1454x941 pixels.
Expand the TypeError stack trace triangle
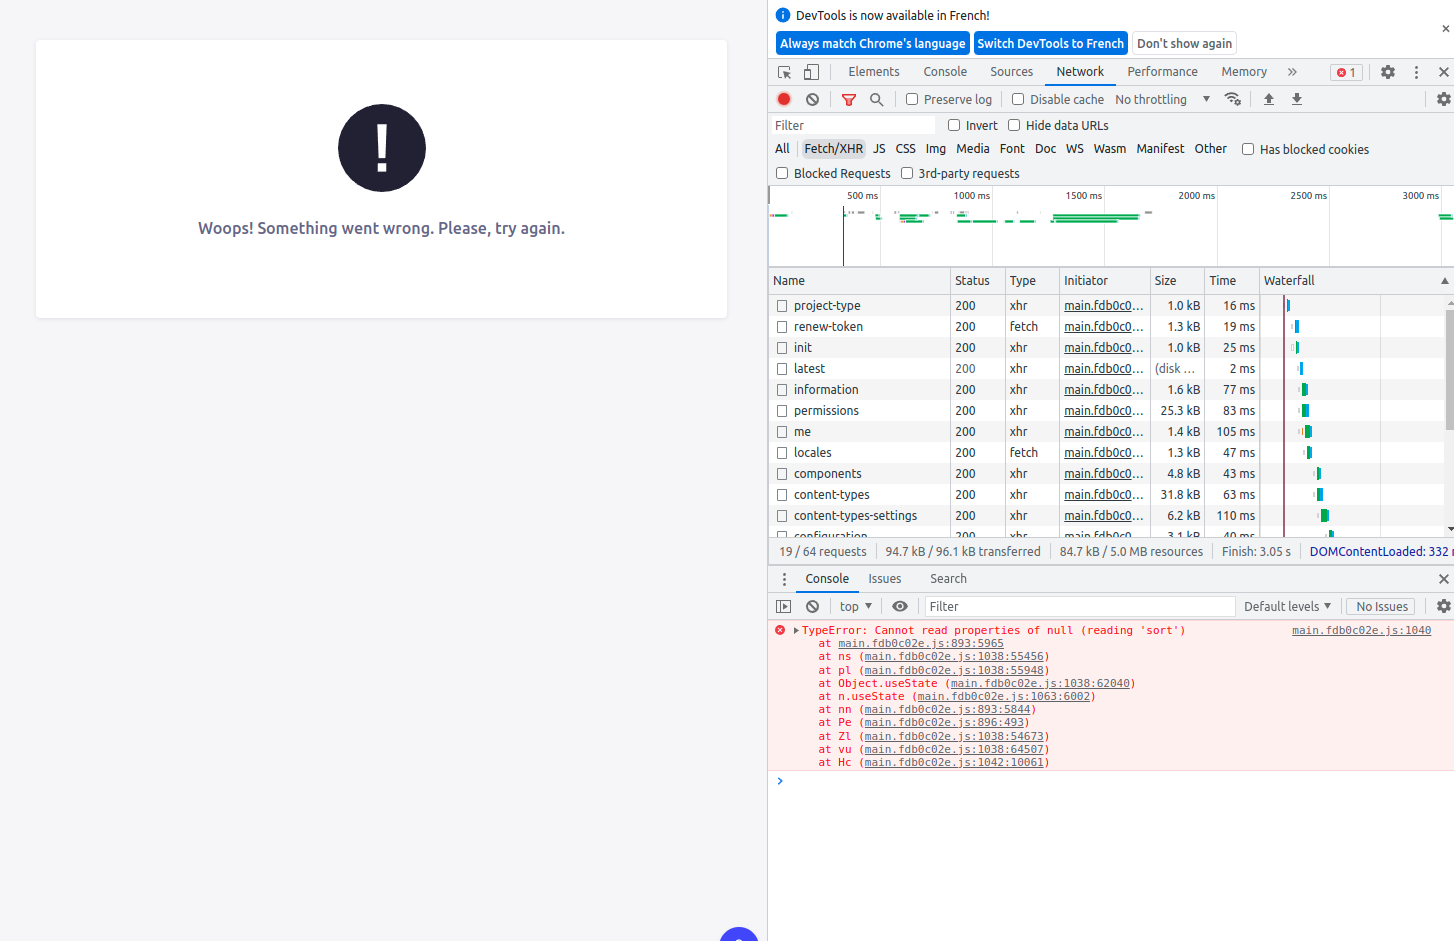pos(796,631)
